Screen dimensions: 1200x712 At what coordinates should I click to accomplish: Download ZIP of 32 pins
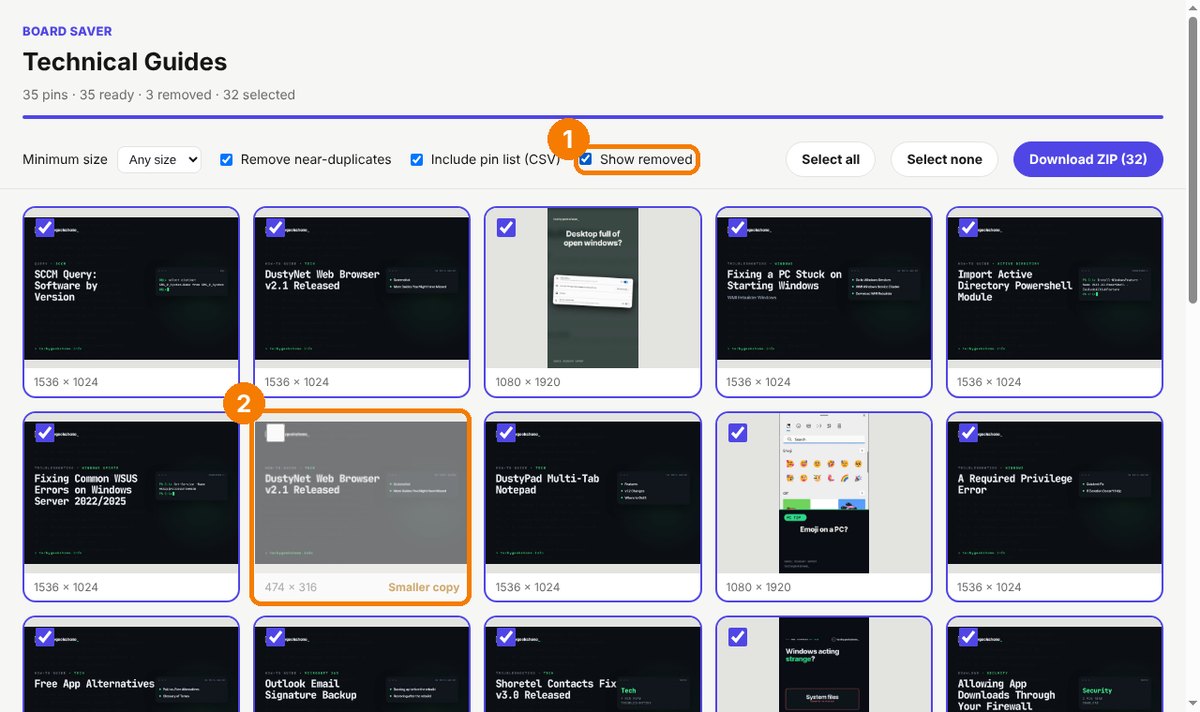[x=1088, y=159]
